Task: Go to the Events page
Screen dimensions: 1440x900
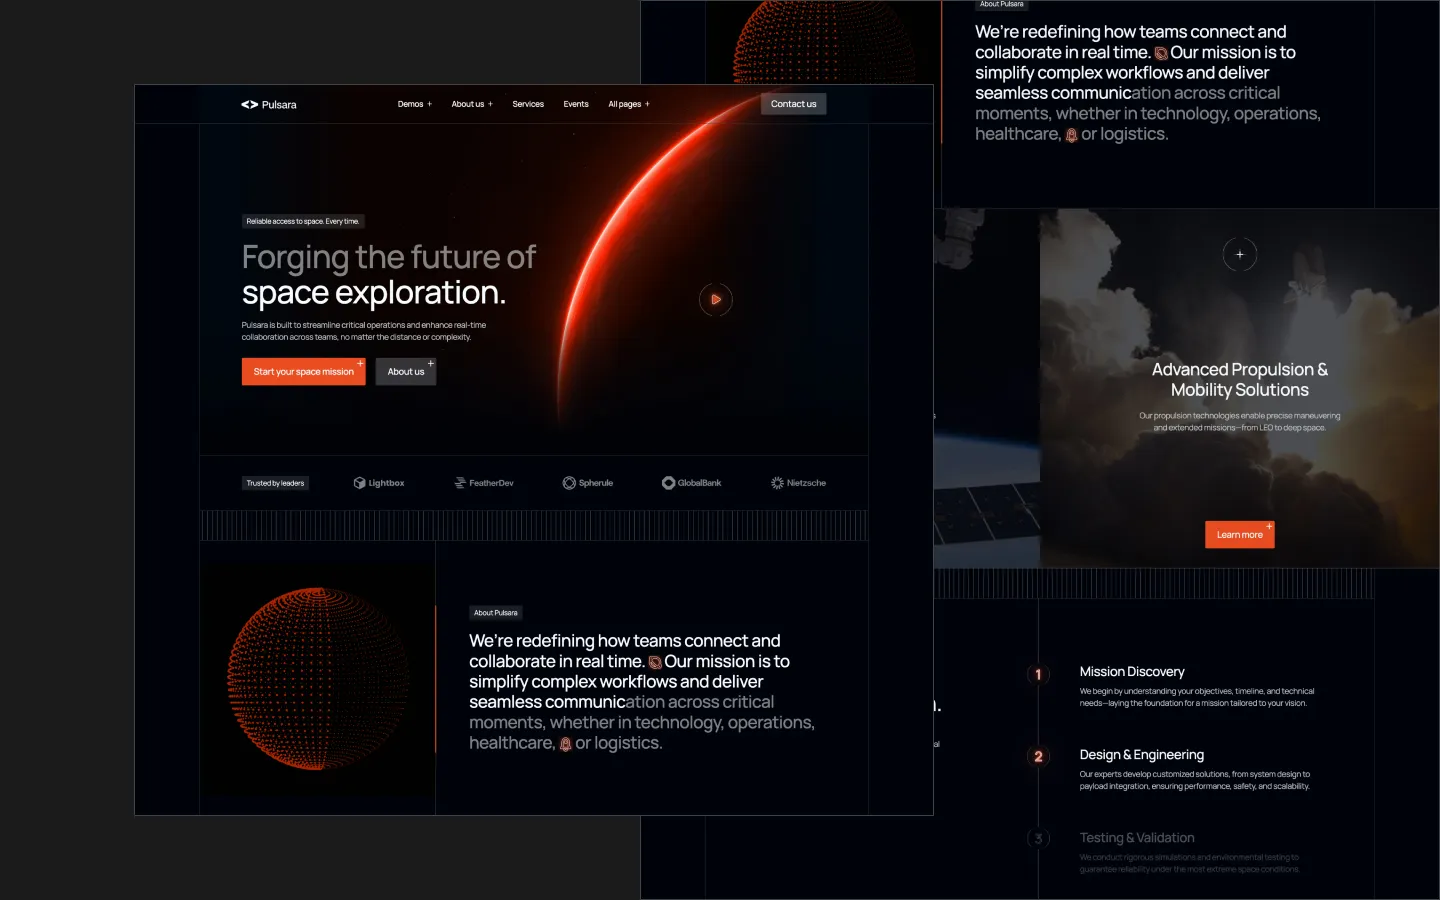Action: click(576, 104)
